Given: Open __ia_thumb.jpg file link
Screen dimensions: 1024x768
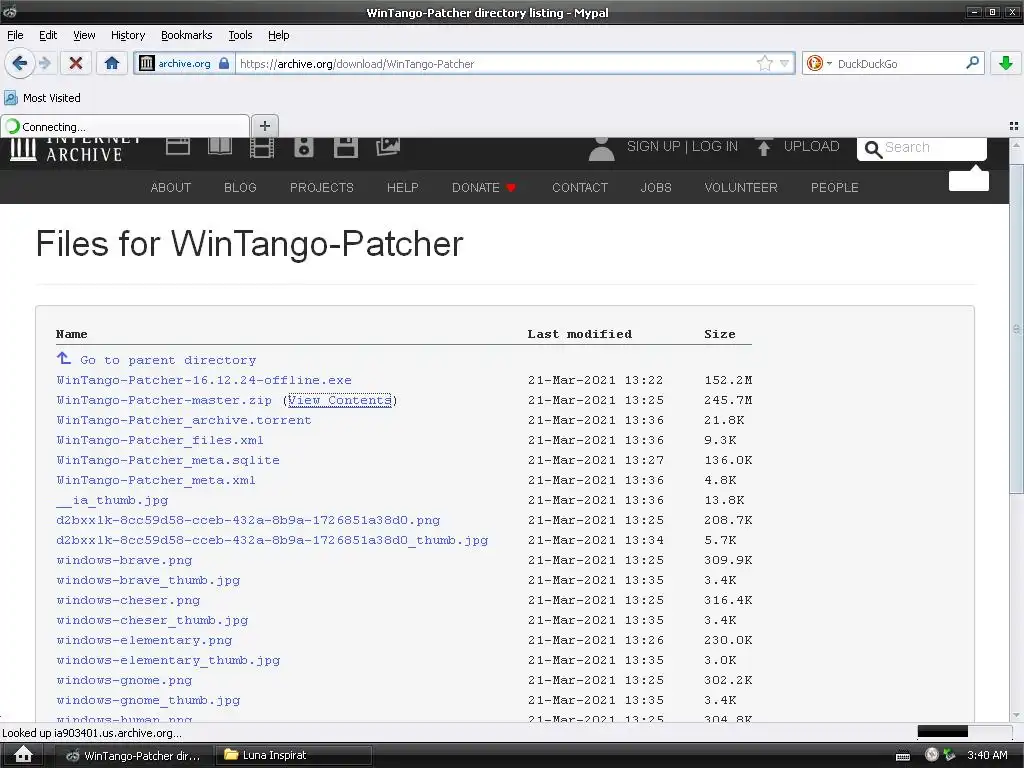Looking at the screenshot, I should tap(112, 500).
